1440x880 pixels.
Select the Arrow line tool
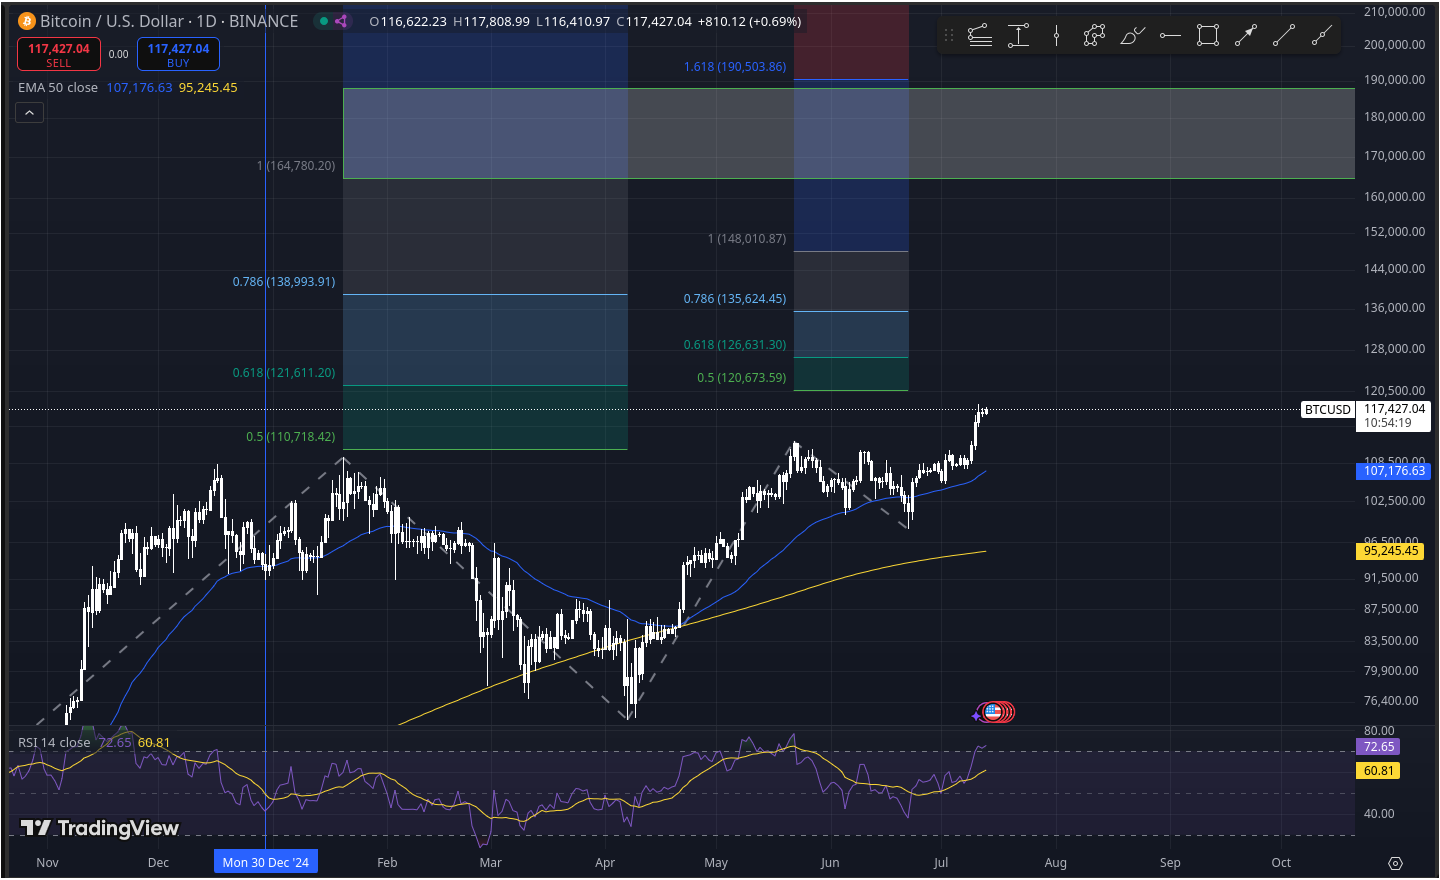tap(1246, 36)
